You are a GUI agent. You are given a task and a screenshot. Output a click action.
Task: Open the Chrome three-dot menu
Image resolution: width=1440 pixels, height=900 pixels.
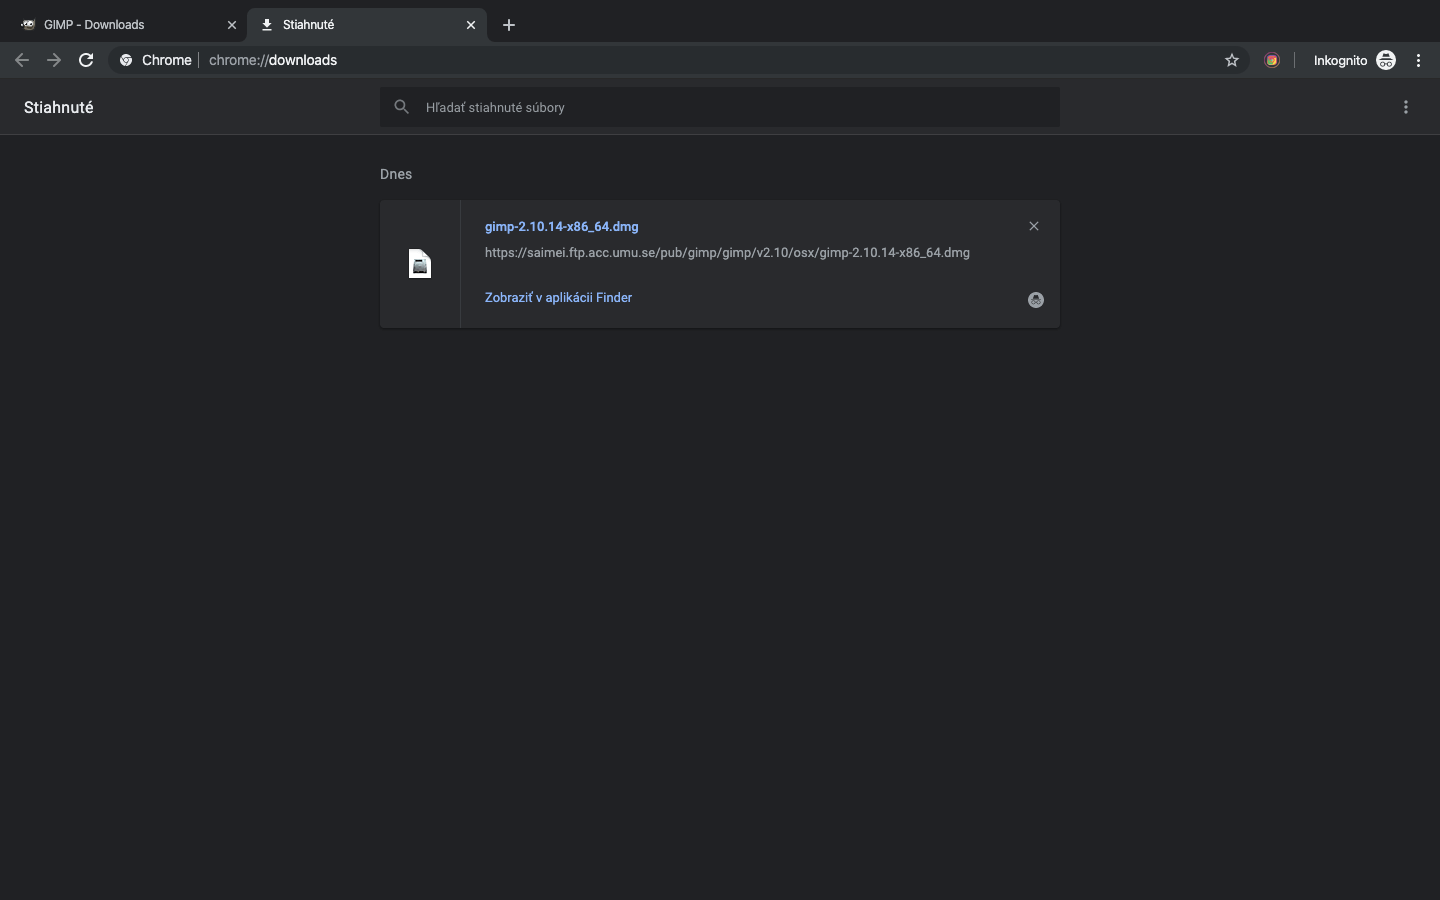point(1418,60)
